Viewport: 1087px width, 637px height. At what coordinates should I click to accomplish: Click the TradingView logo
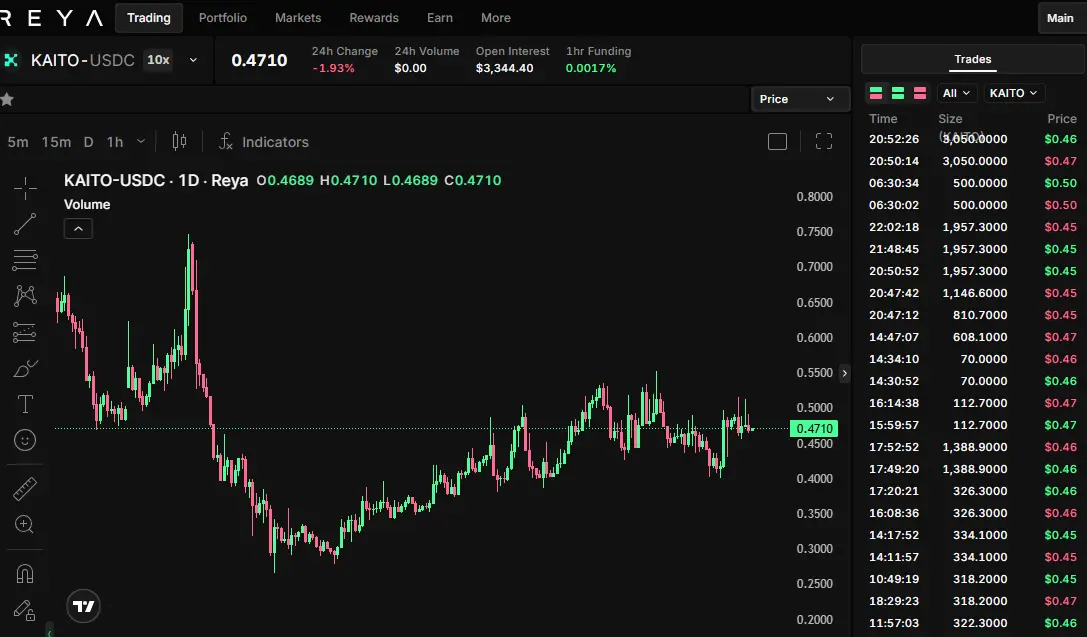click(83, 607)
